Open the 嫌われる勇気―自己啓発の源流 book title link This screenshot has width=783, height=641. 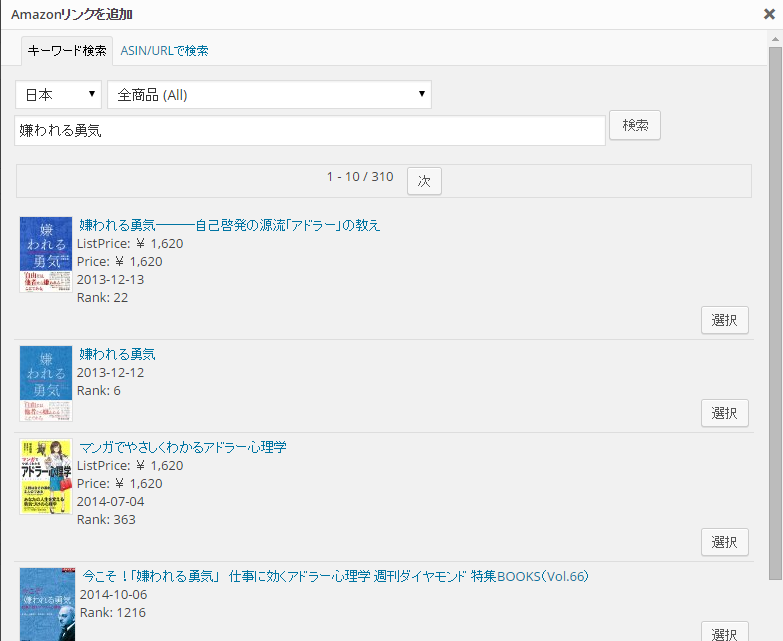click(x=230, y=225)
